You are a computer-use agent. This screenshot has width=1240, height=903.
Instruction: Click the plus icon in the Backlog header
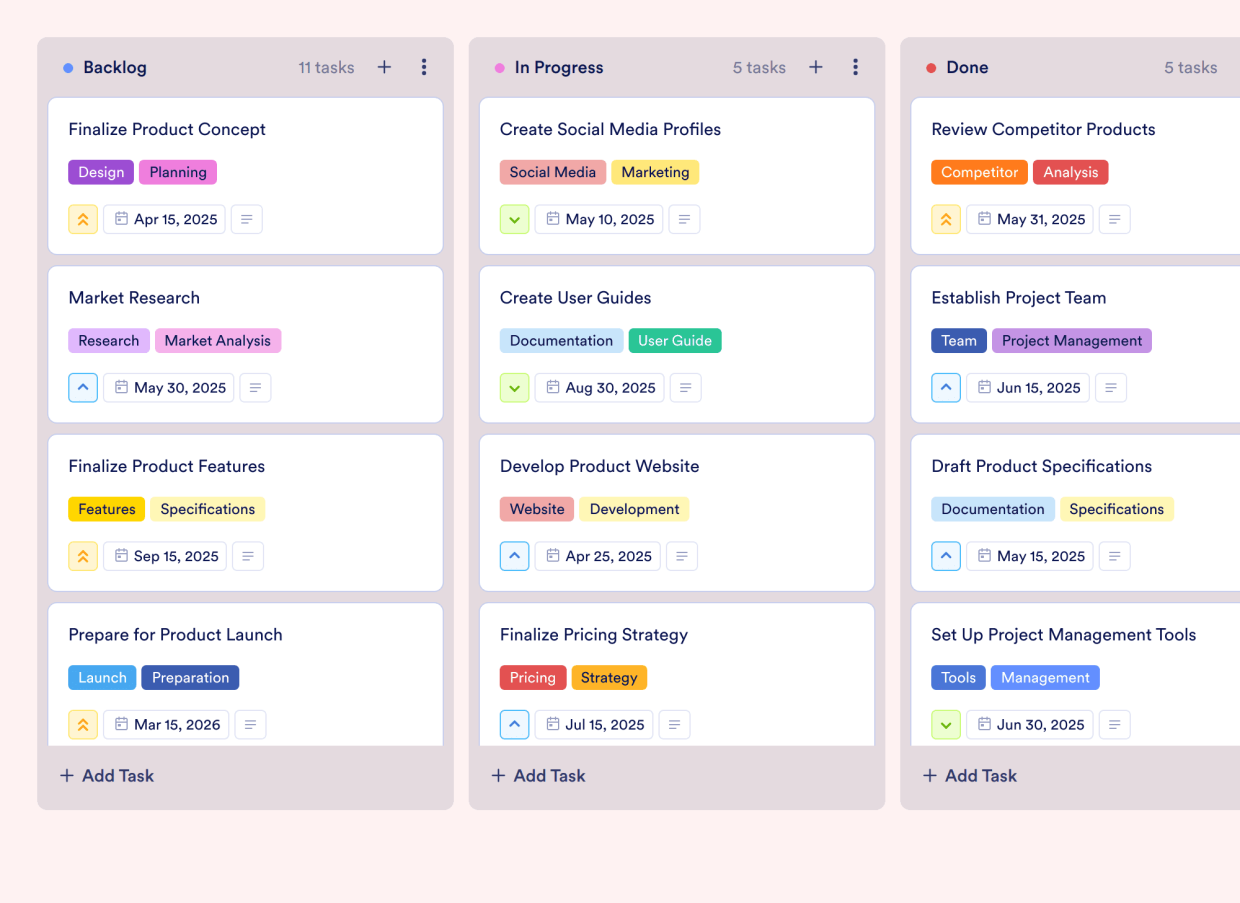point(384,67)
